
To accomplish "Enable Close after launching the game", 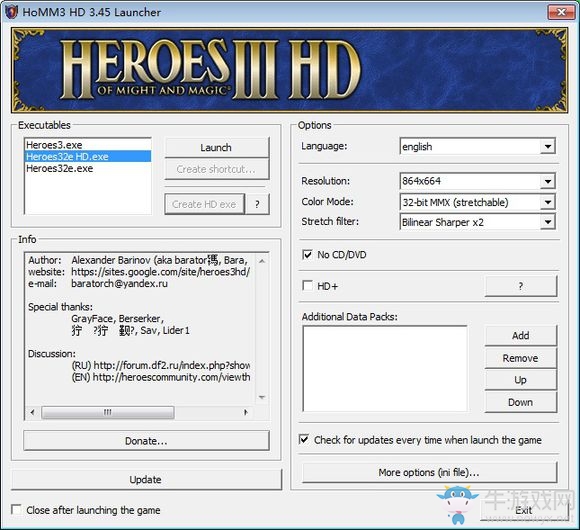I will (16, 510).
